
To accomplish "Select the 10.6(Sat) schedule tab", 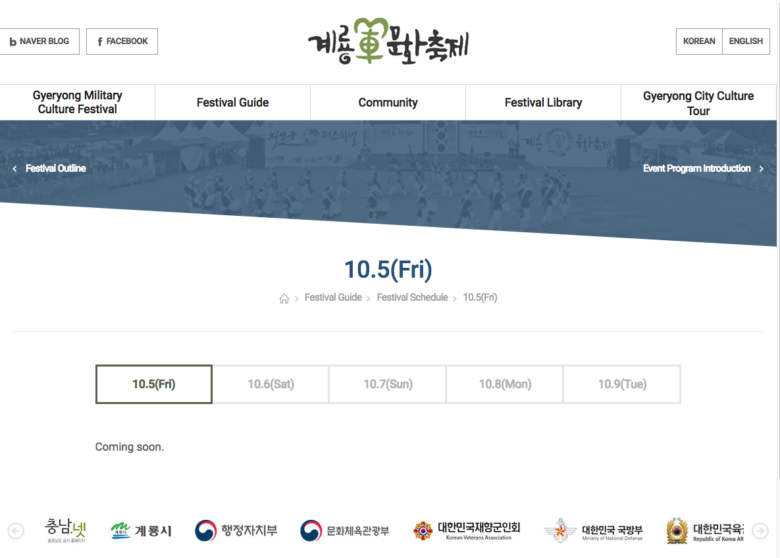I will [271, 384].
